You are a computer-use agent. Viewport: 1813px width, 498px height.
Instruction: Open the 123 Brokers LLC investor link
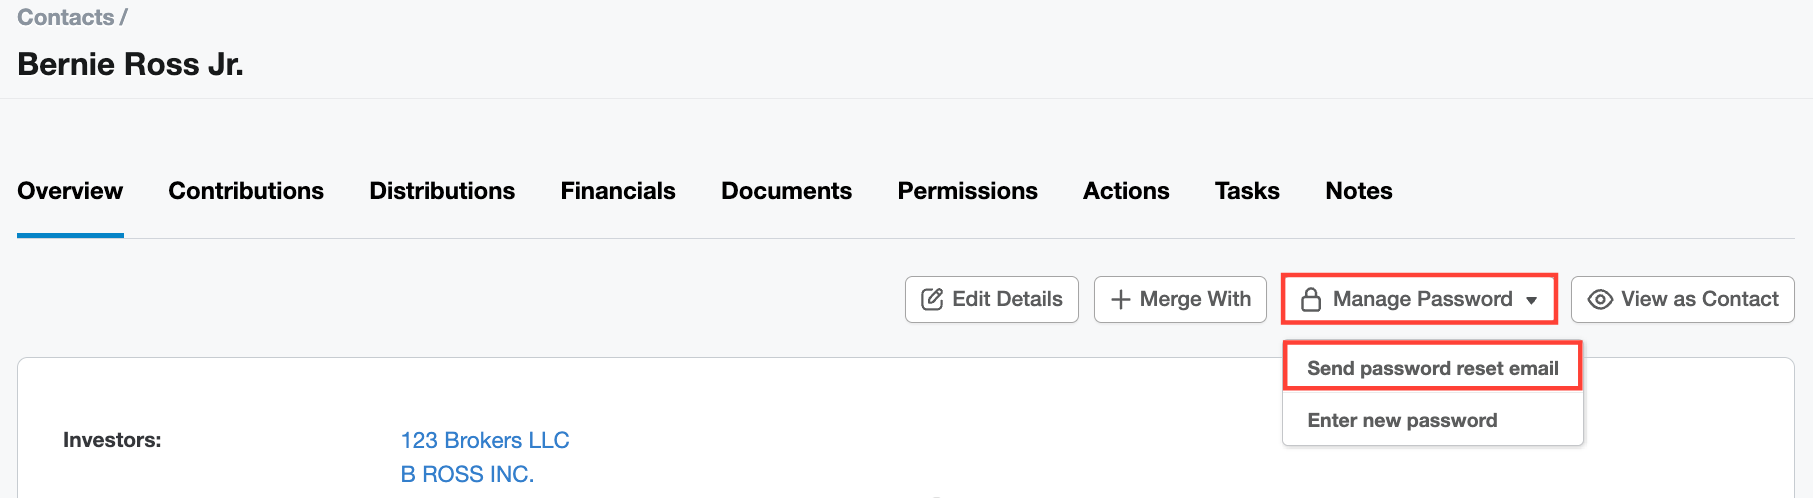[x=485, y=440]
